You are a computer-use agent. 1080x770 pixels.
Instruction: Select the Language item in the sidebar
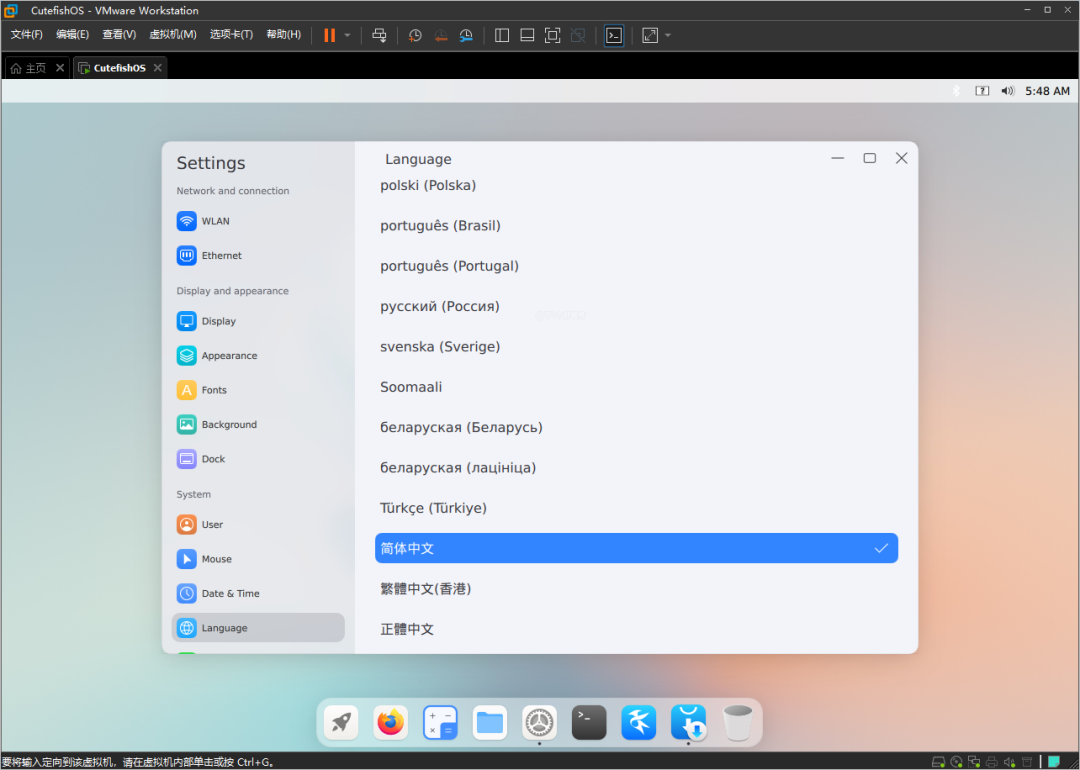pyautogui.click(x=258, y=627)
